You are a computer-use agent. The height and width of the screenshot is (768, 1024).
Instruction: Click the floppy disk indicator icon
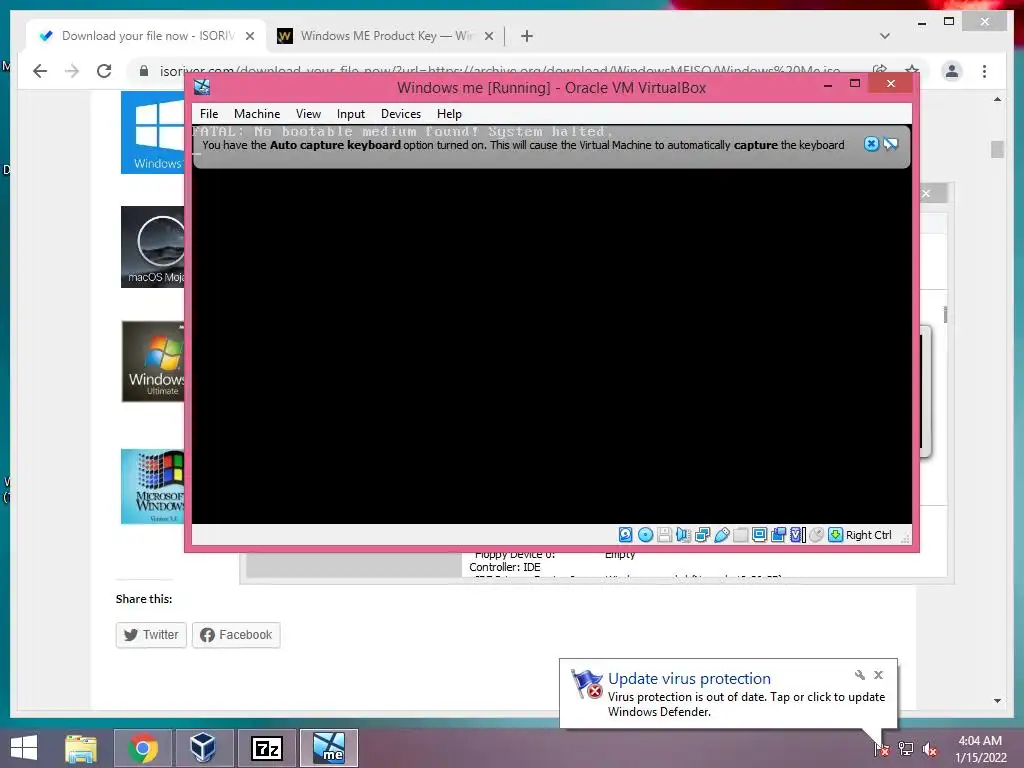[x=664, y=535]
